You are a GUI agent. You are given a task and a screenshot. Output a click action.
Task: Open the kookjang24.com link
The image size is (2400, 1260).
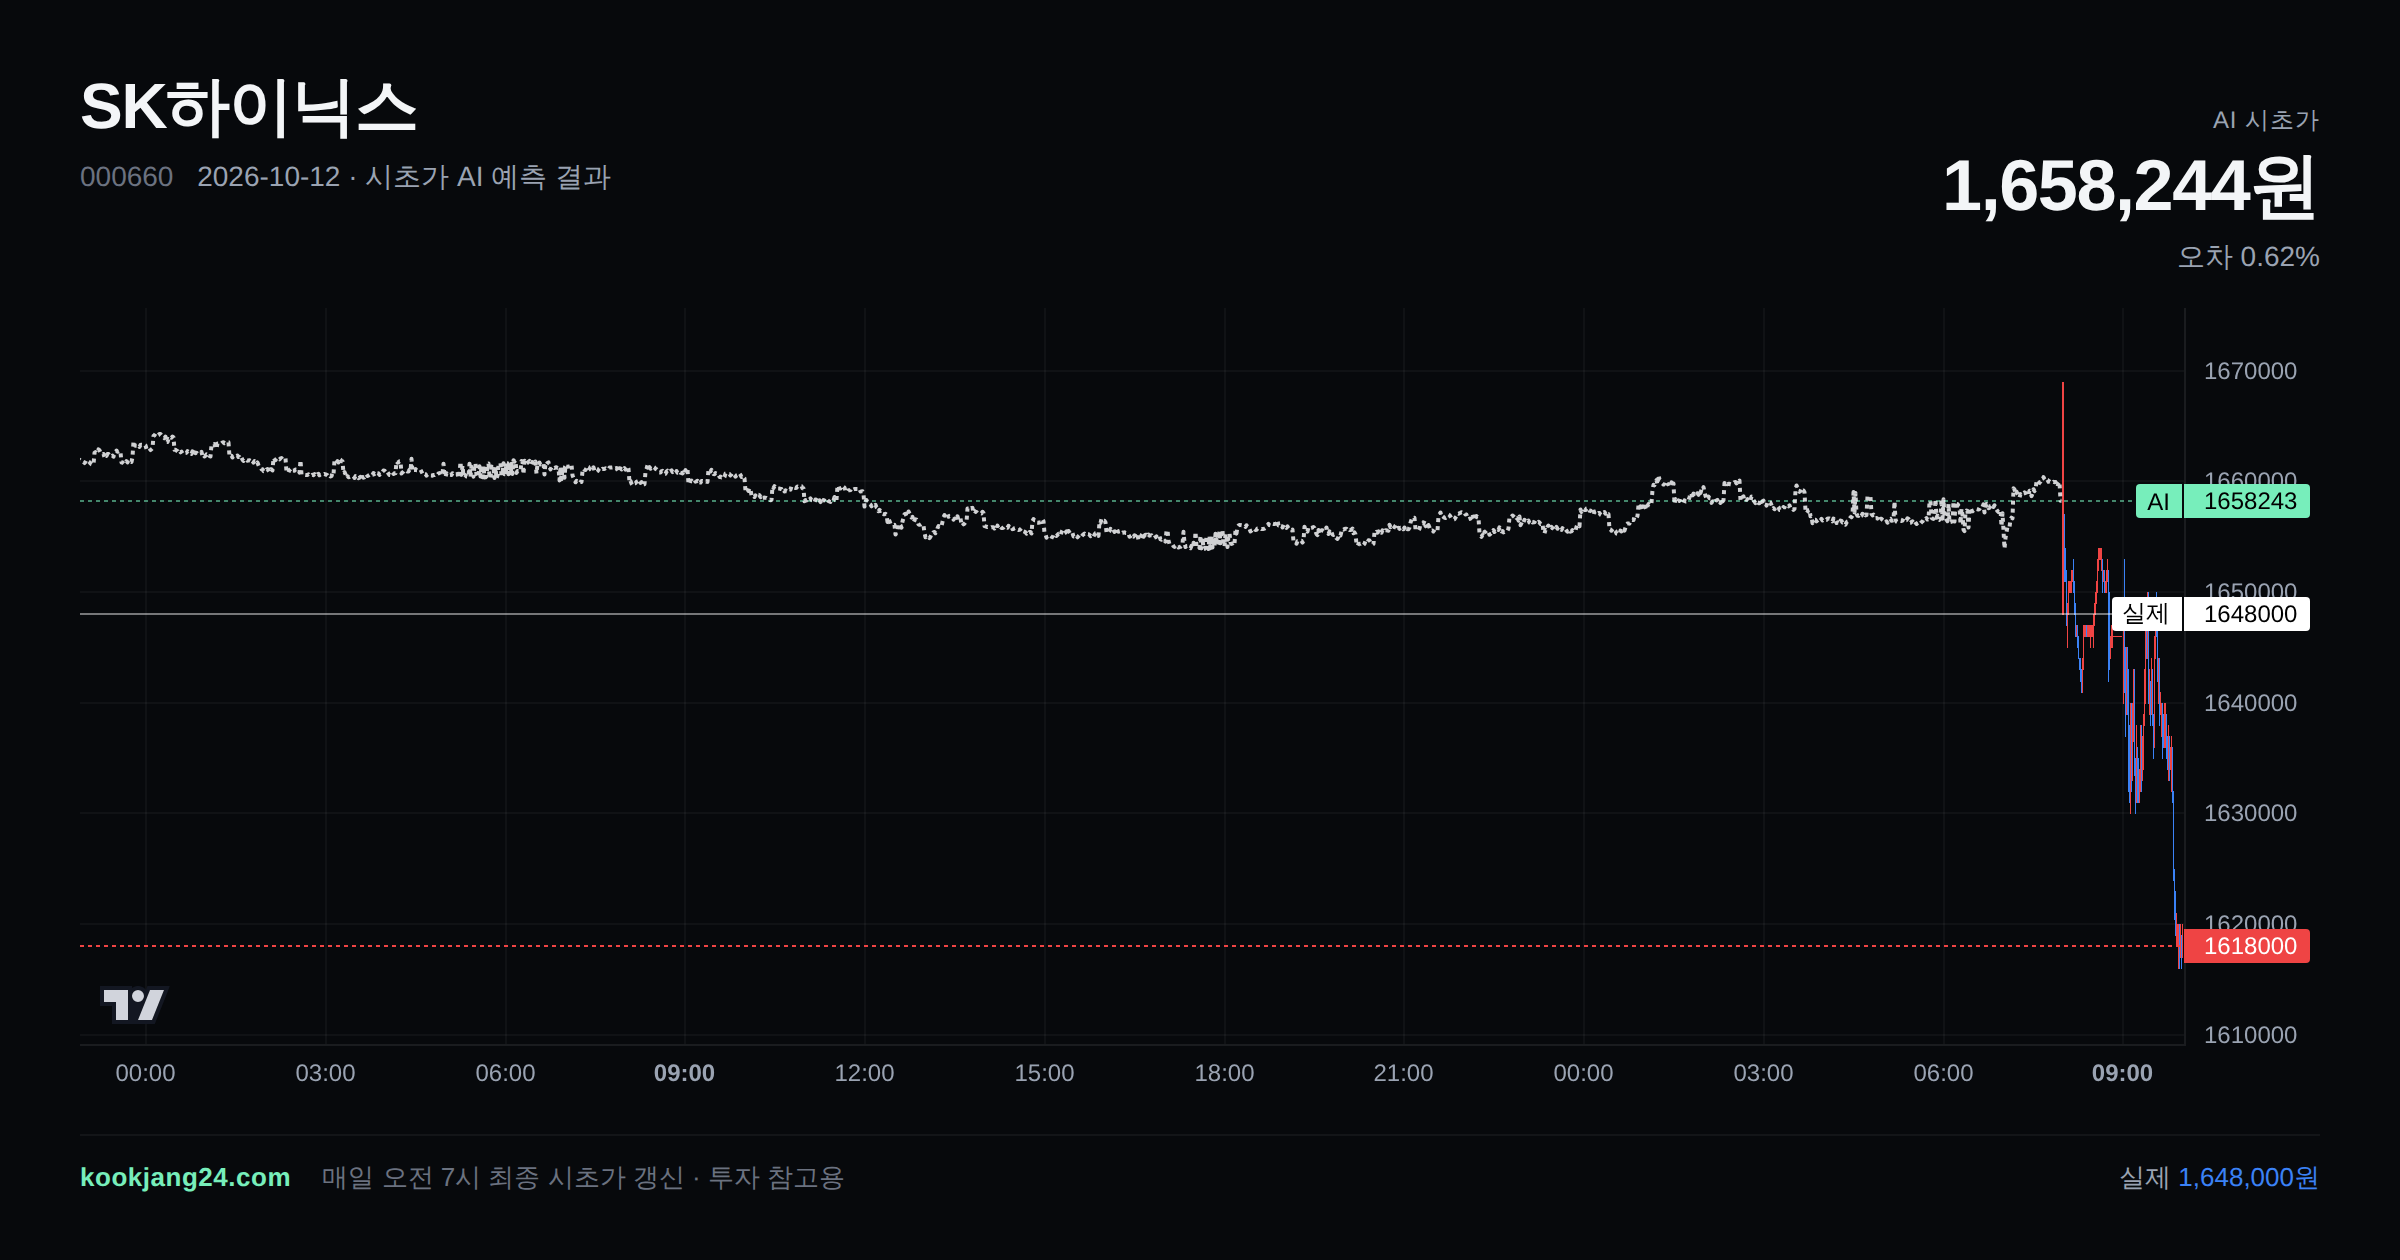(185, 1177)
